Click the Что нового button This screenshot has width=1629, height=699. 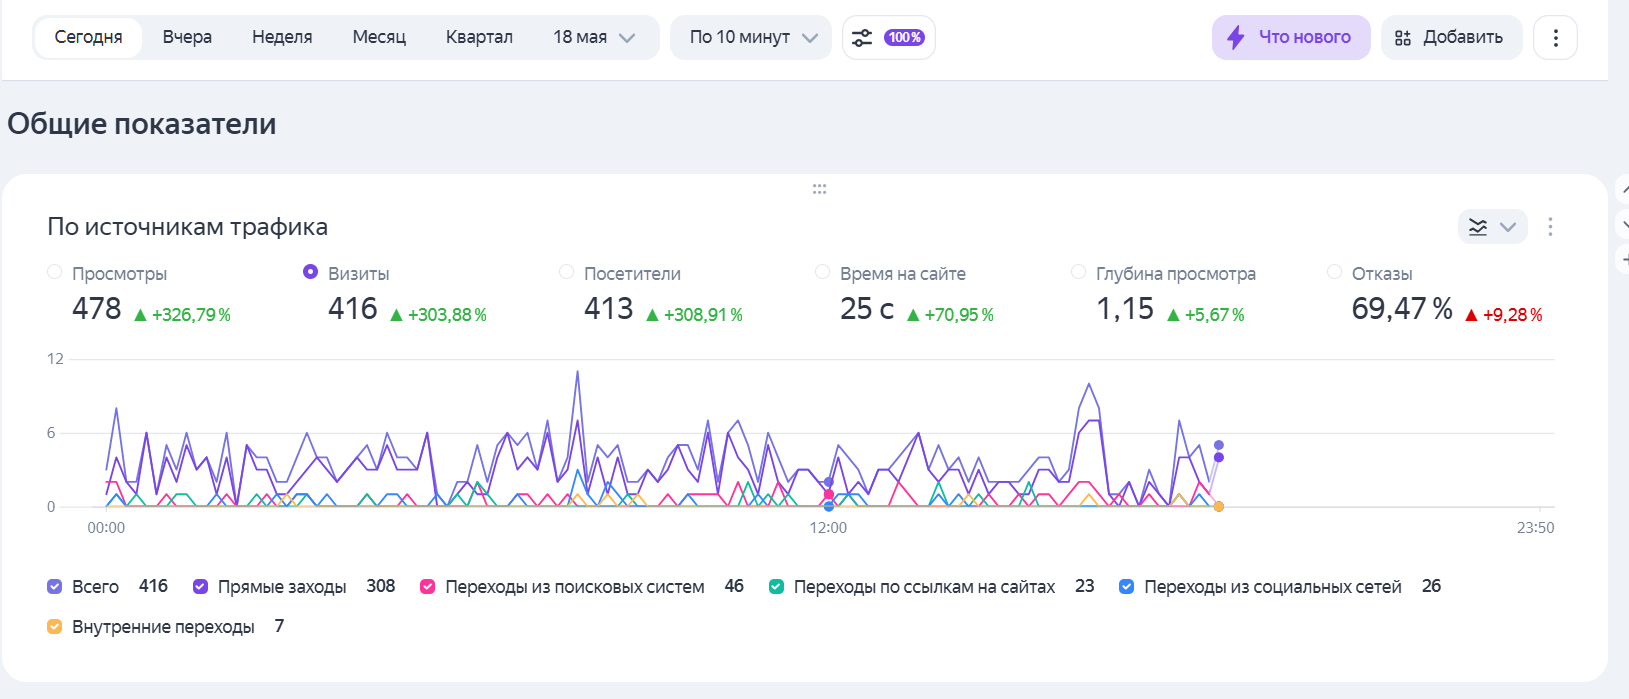(x=1290, y=38)
